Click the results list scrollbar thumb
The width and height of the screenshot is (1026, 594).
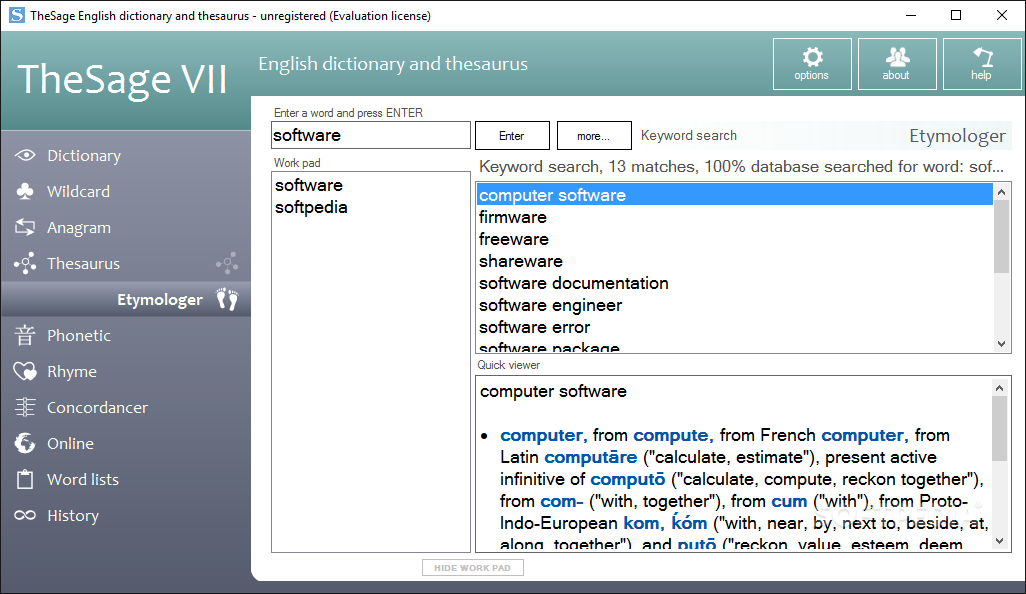[1001, 236]
